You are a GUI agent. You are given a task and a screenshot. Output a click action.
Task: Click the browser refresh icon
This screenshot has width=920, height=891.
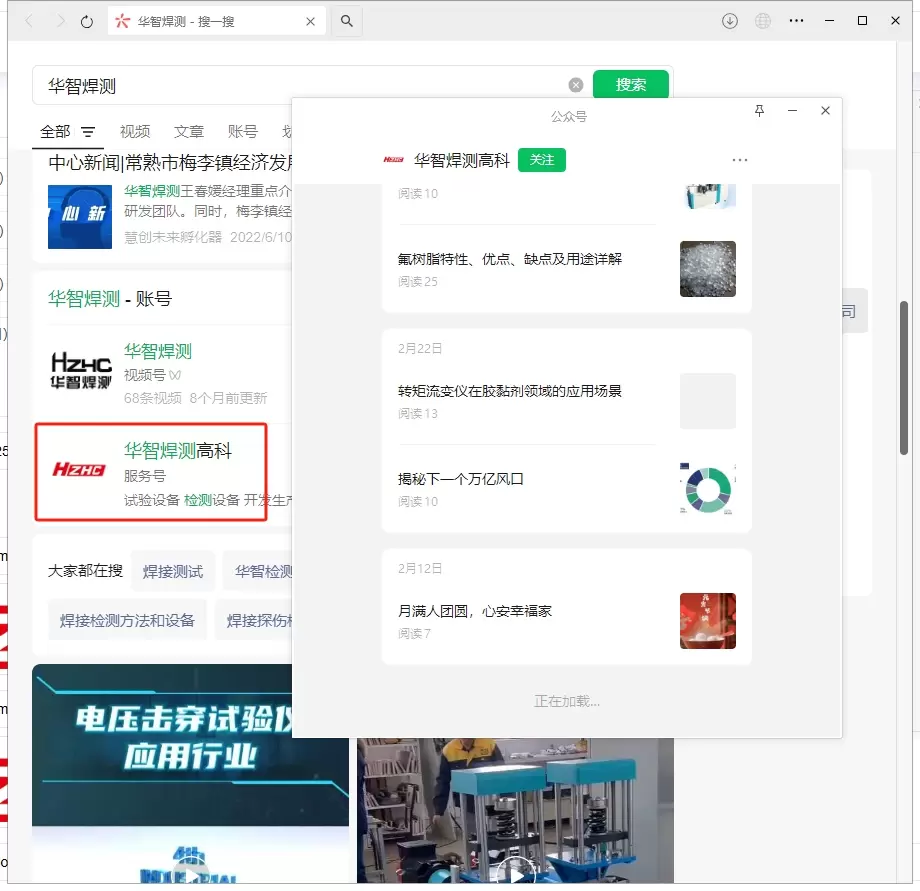point(87,21)
